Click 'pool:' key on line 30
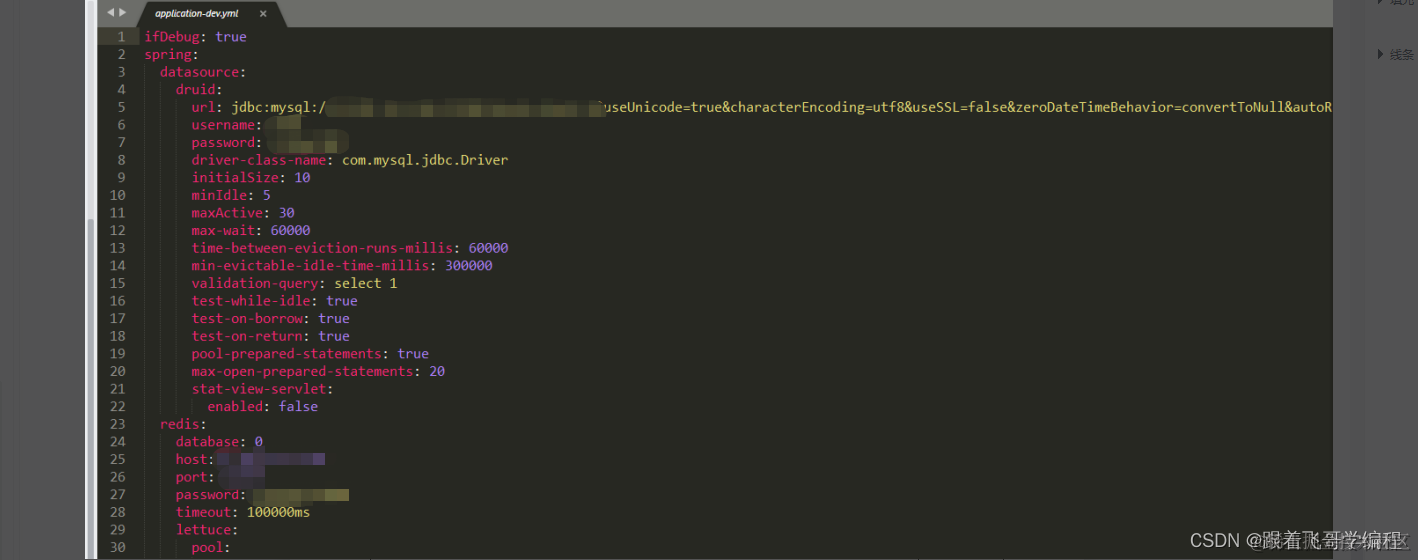This screenshot has width=1418, height=560. 212,547
